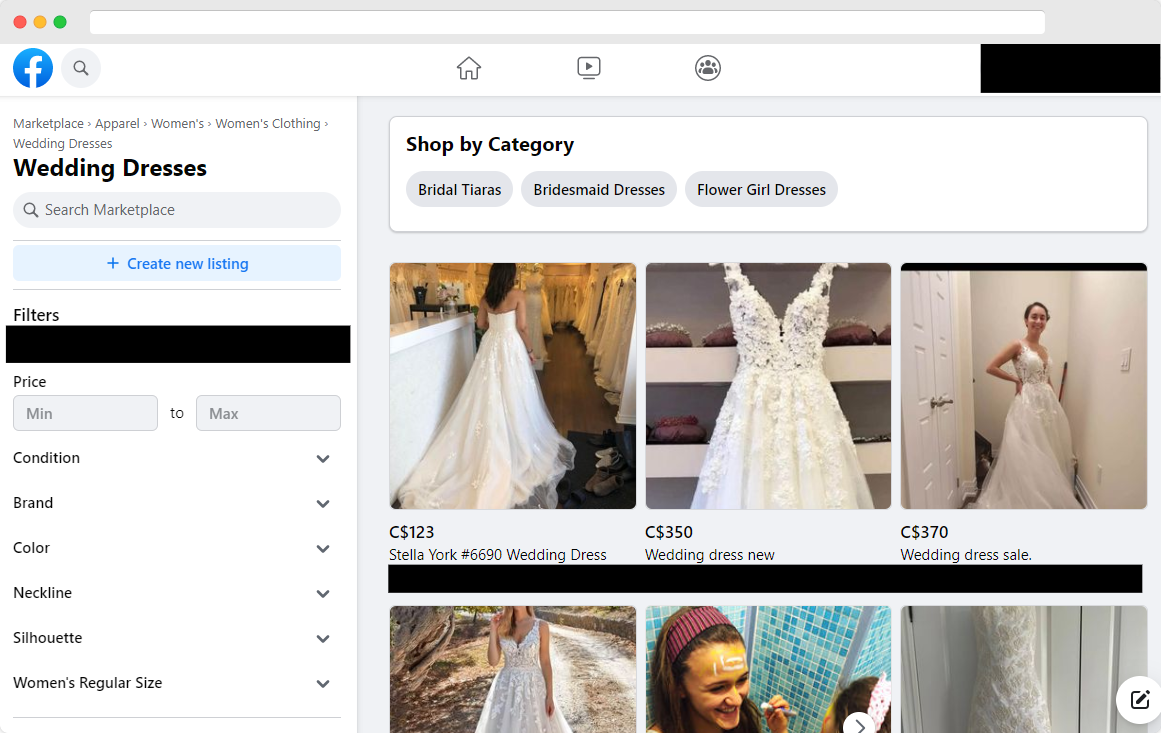
Task: Click 'Stella York #6690 Wedding Dress' title
Action: 498,555
